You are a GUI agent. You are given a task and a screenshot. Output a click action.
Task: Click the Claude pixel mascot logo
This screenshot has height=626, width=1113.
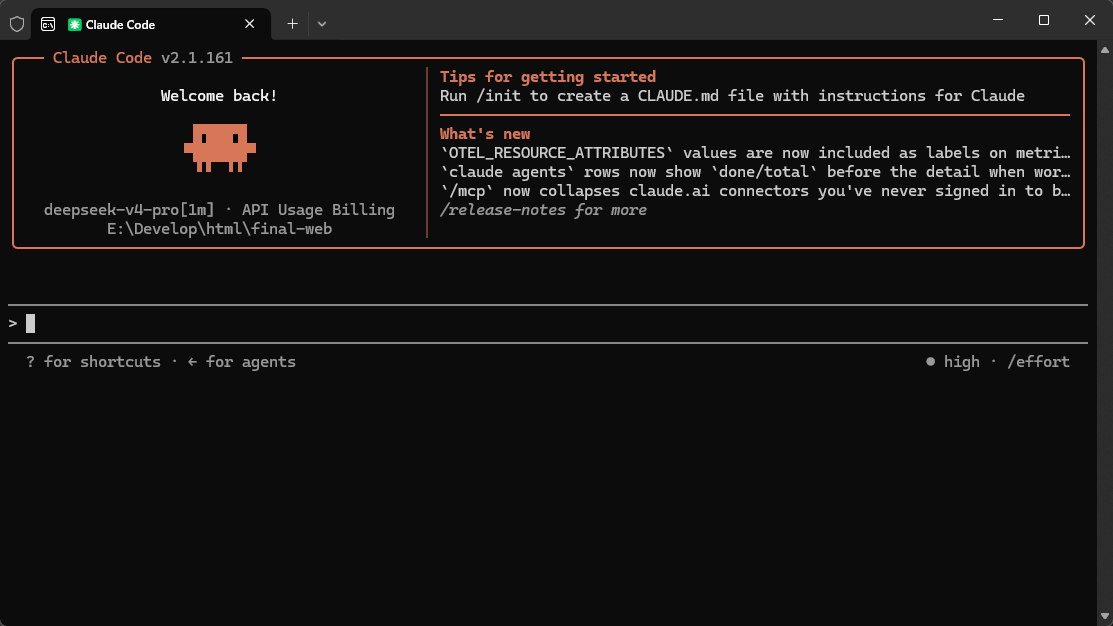[x=220, y=148]
